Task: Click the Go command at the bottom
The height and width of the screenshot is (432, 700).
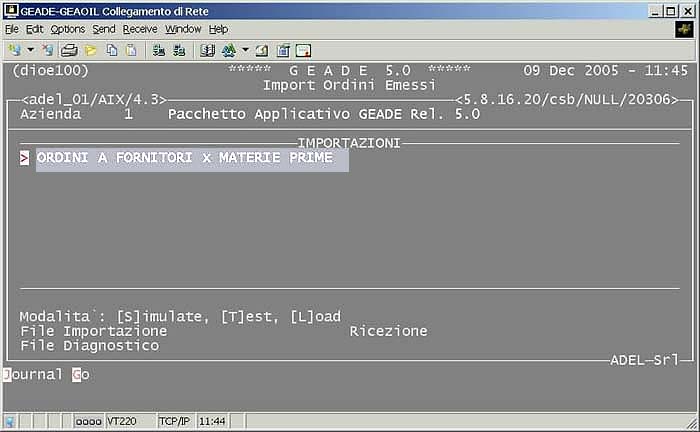Action: tap(80, 375)
